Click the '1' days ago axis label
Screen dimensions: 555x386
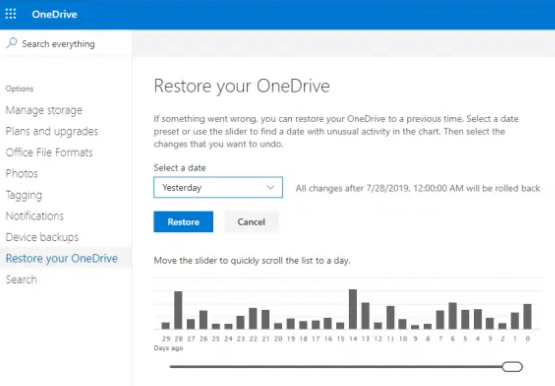515,339
